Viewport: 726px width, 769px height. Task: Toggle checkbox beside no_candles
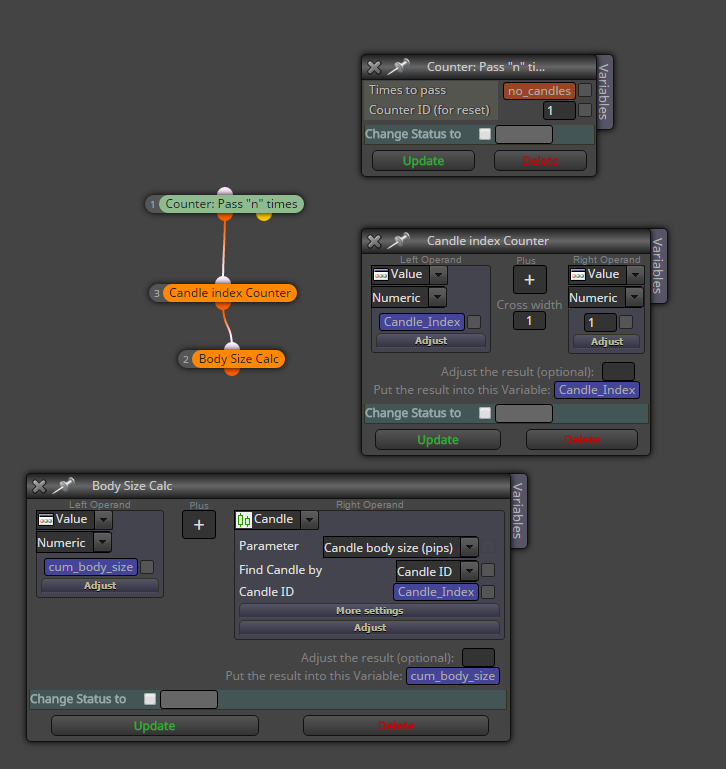point(585,90)
